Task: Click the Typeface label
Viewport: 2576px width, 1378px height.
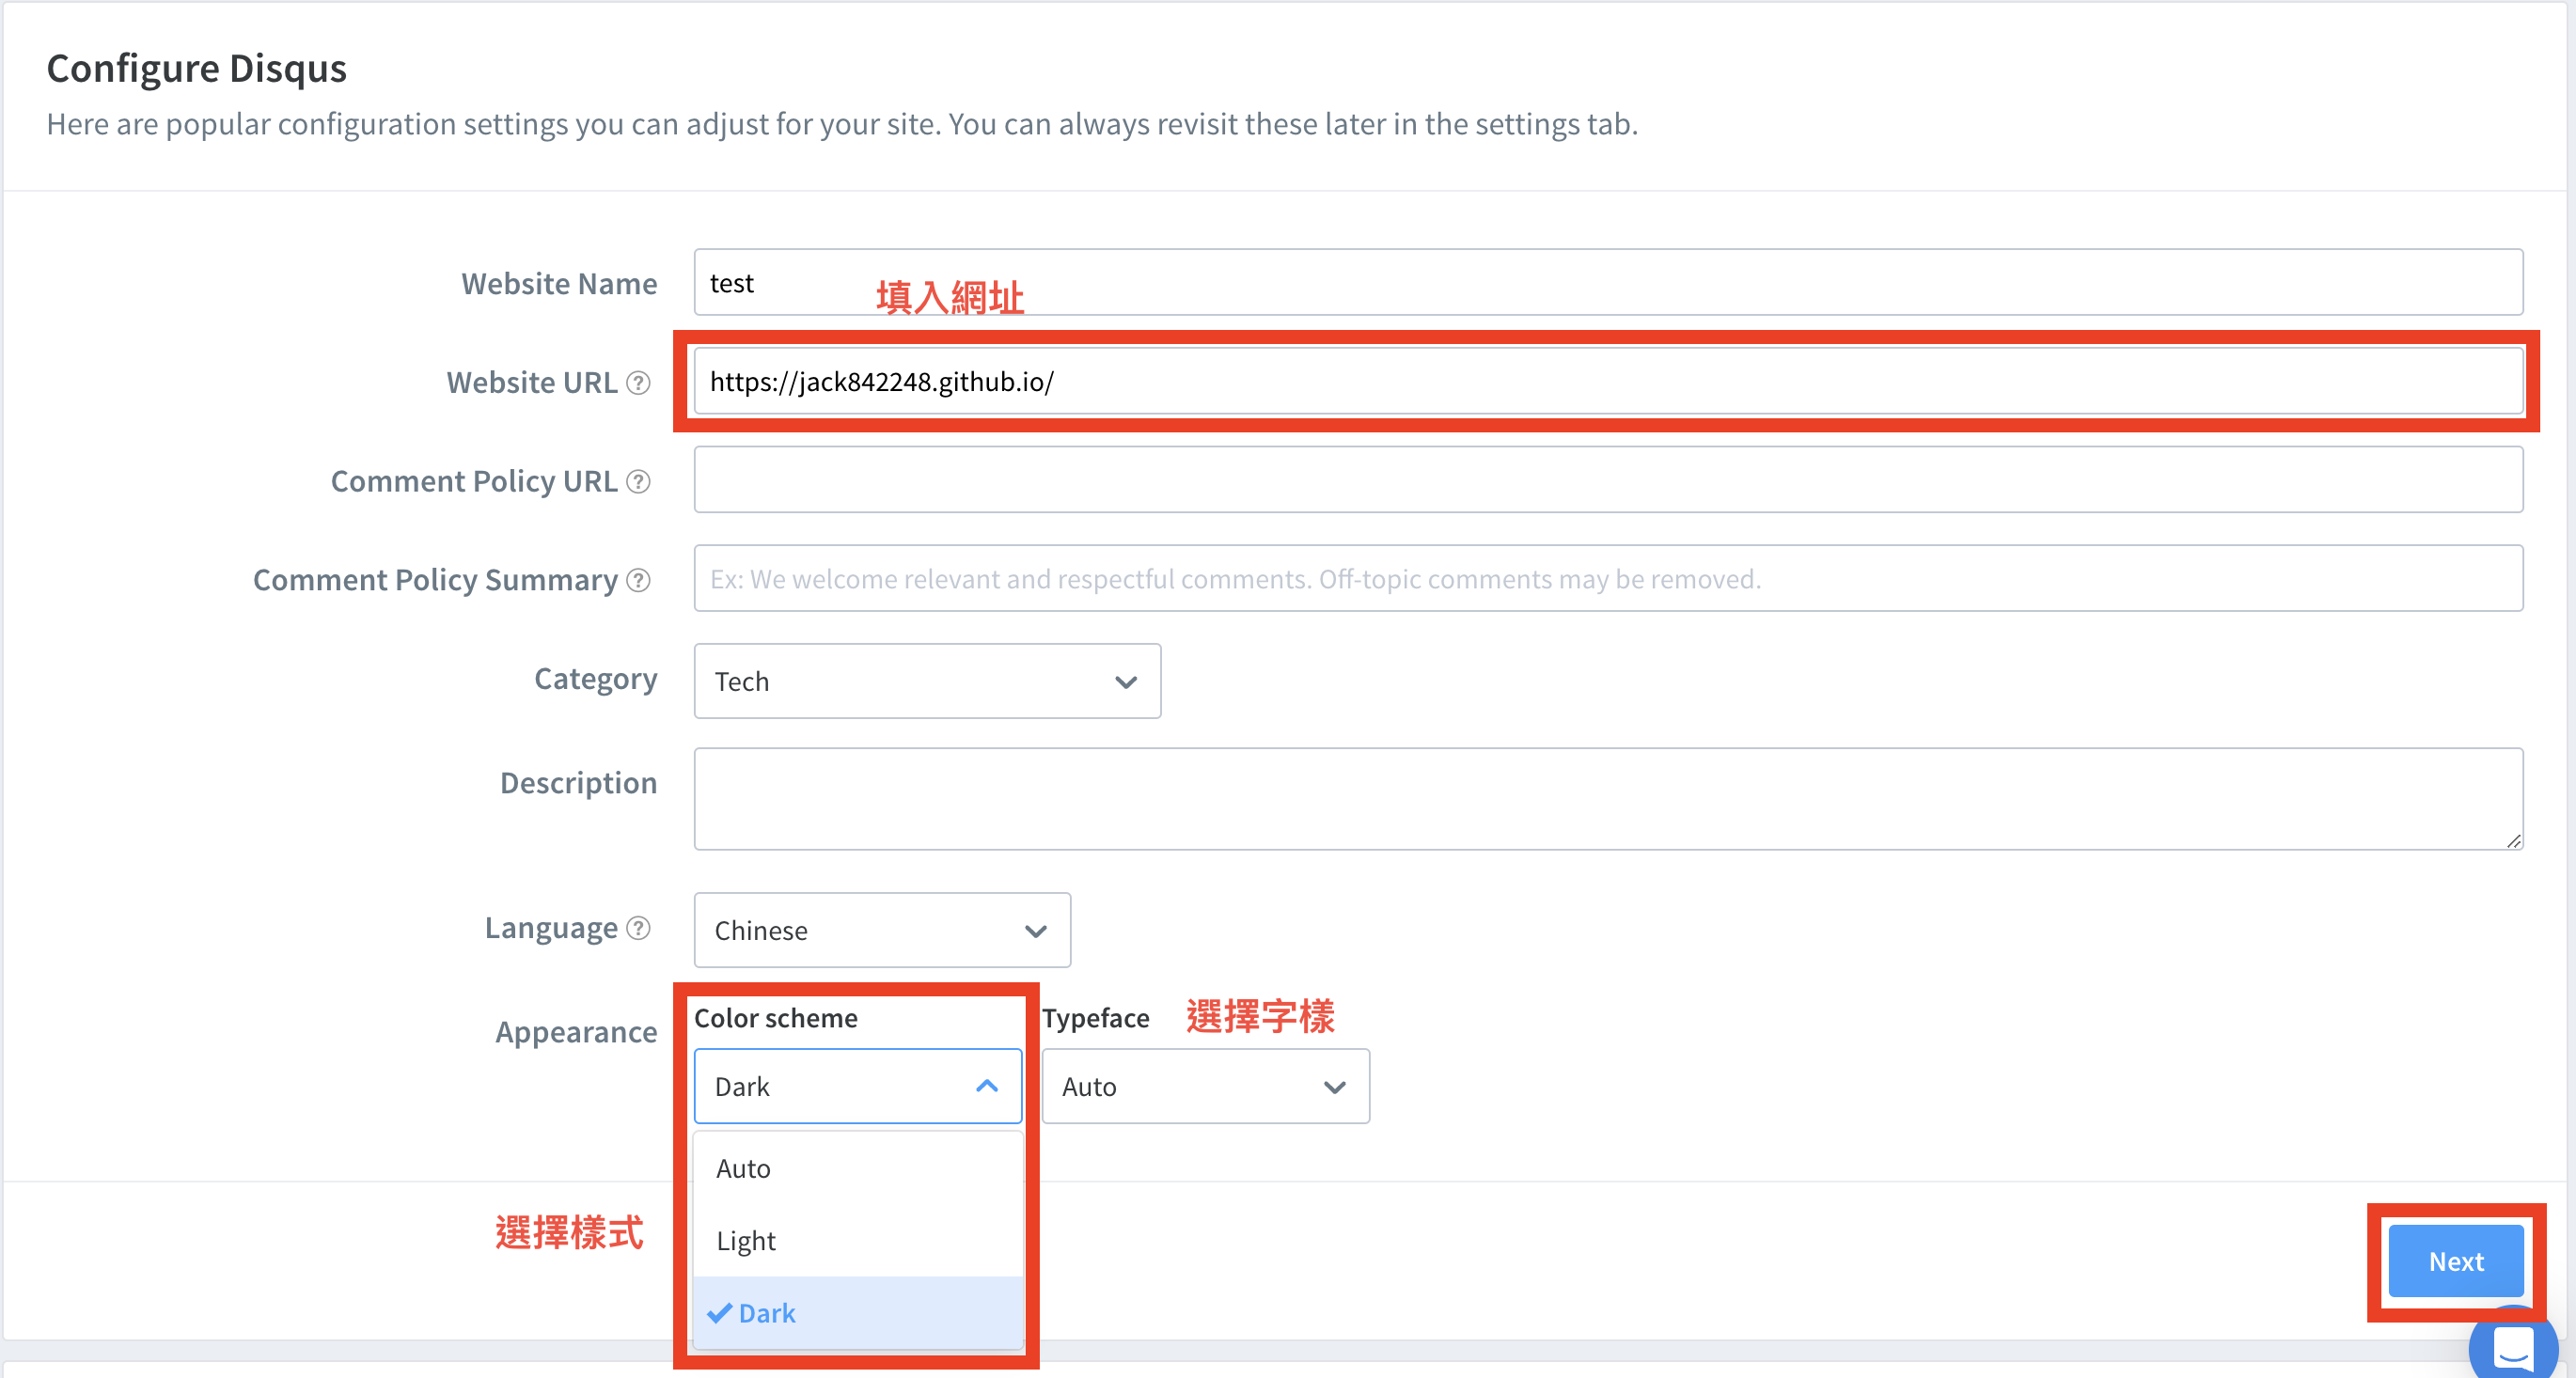Action: click(1095, 1018)
